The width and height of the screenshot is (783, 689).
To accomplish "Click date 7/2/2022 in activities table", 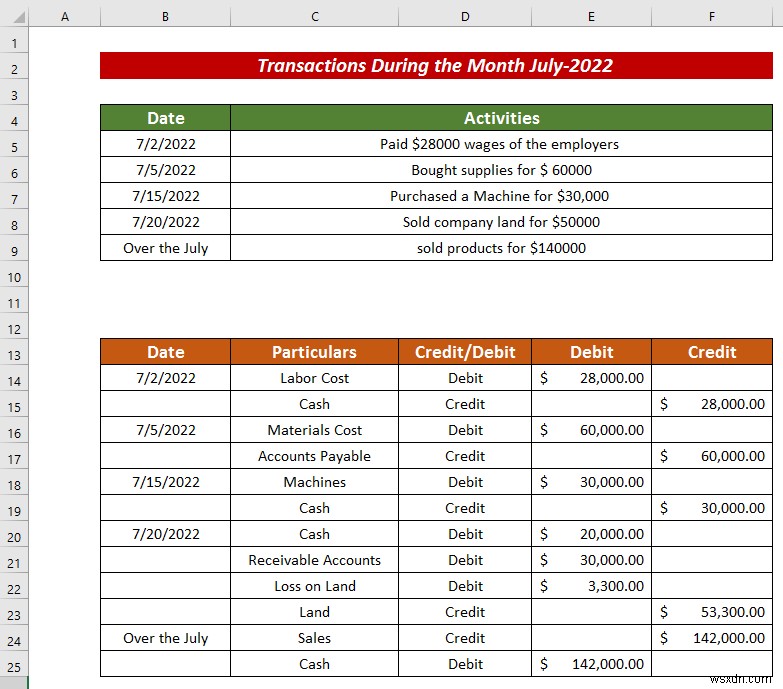I will click(165, 144).
